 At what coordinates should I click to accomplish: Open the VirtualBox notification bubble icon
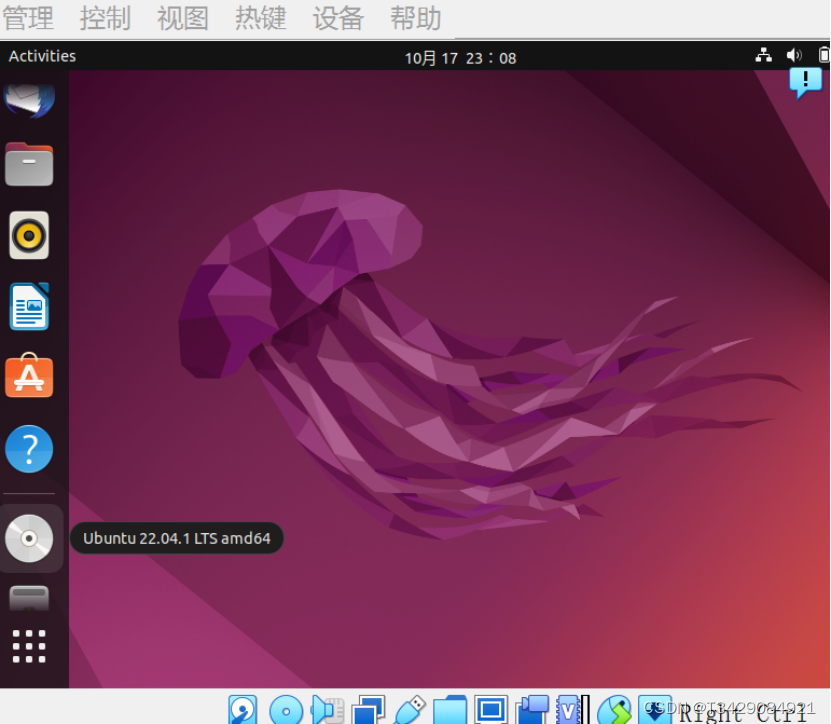click(805, 83)
